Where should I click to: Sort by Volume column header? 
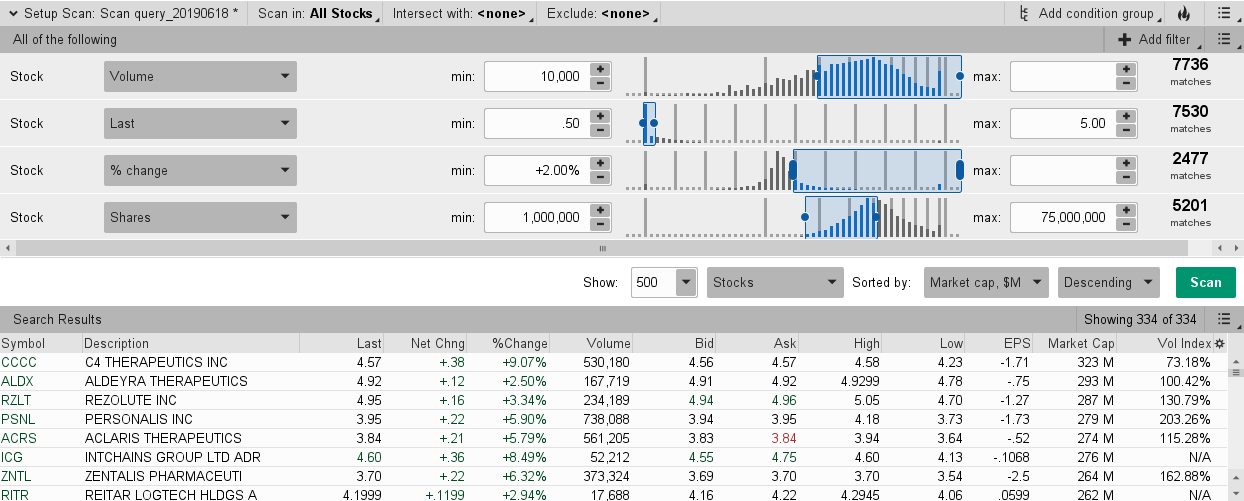pyautogui.click(x=608, y=343)
